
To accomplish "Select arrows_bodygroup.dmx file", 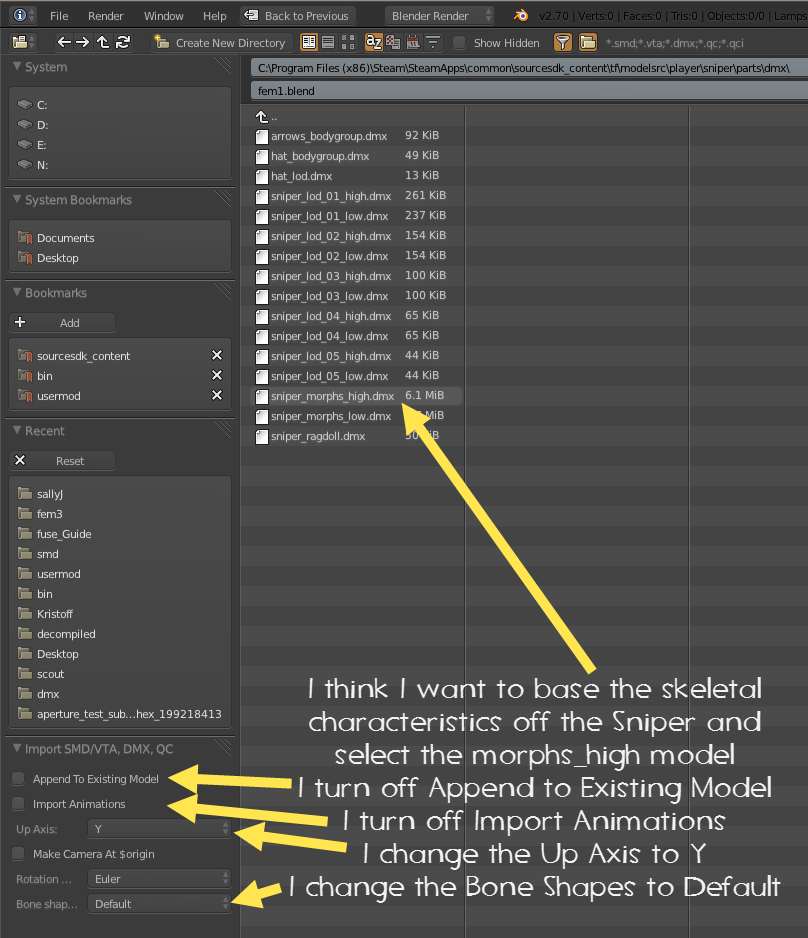I will coord(357,136).
